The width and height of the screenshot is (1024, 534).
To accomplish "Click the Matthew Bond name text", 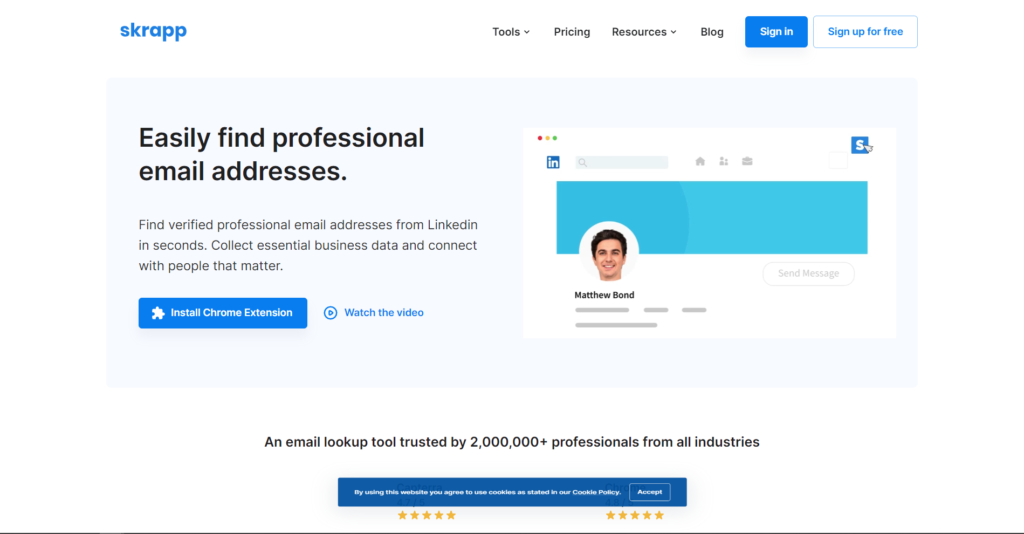I will click(604, 295).
